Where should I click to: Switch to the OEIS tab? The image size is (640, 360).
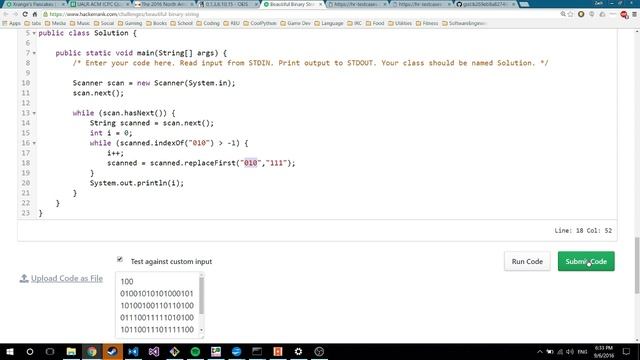point(229,4)
